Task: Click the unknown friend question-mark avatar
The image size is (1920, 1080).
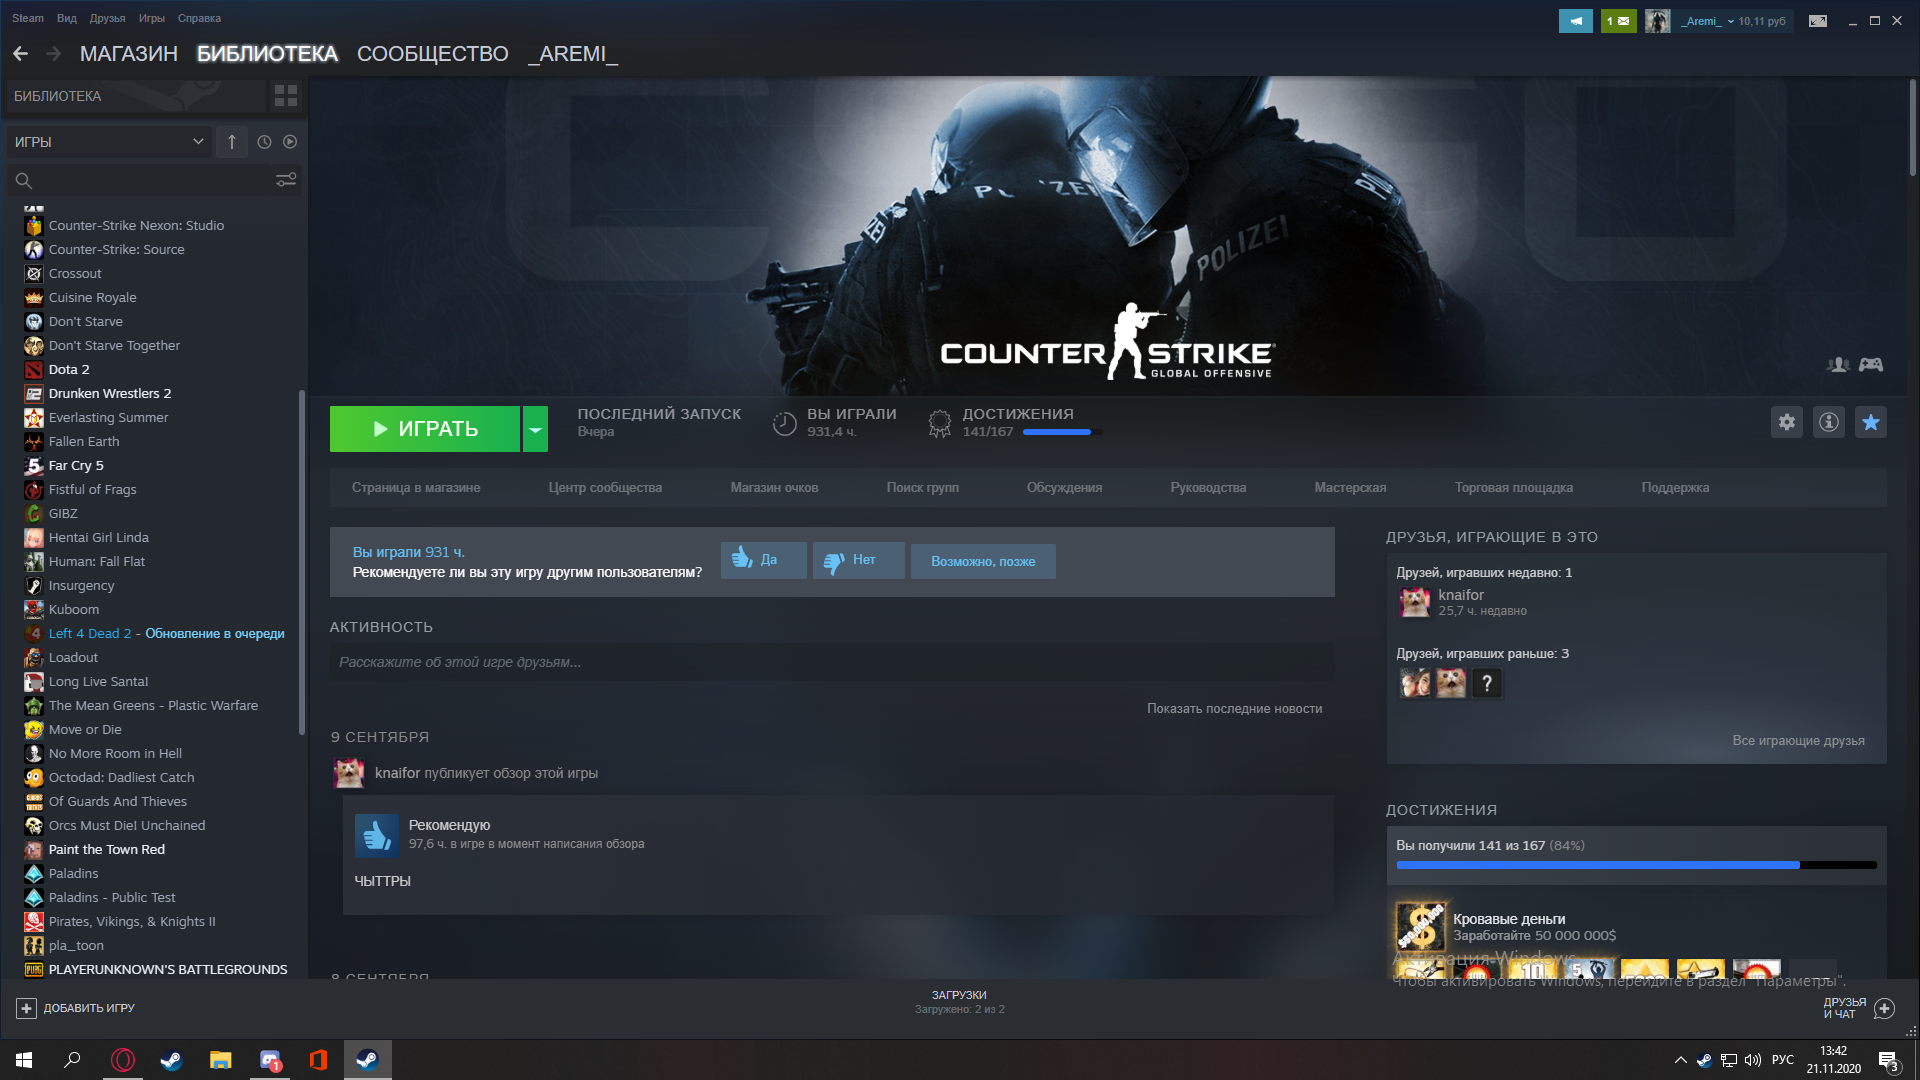Action: point(1487,683)
